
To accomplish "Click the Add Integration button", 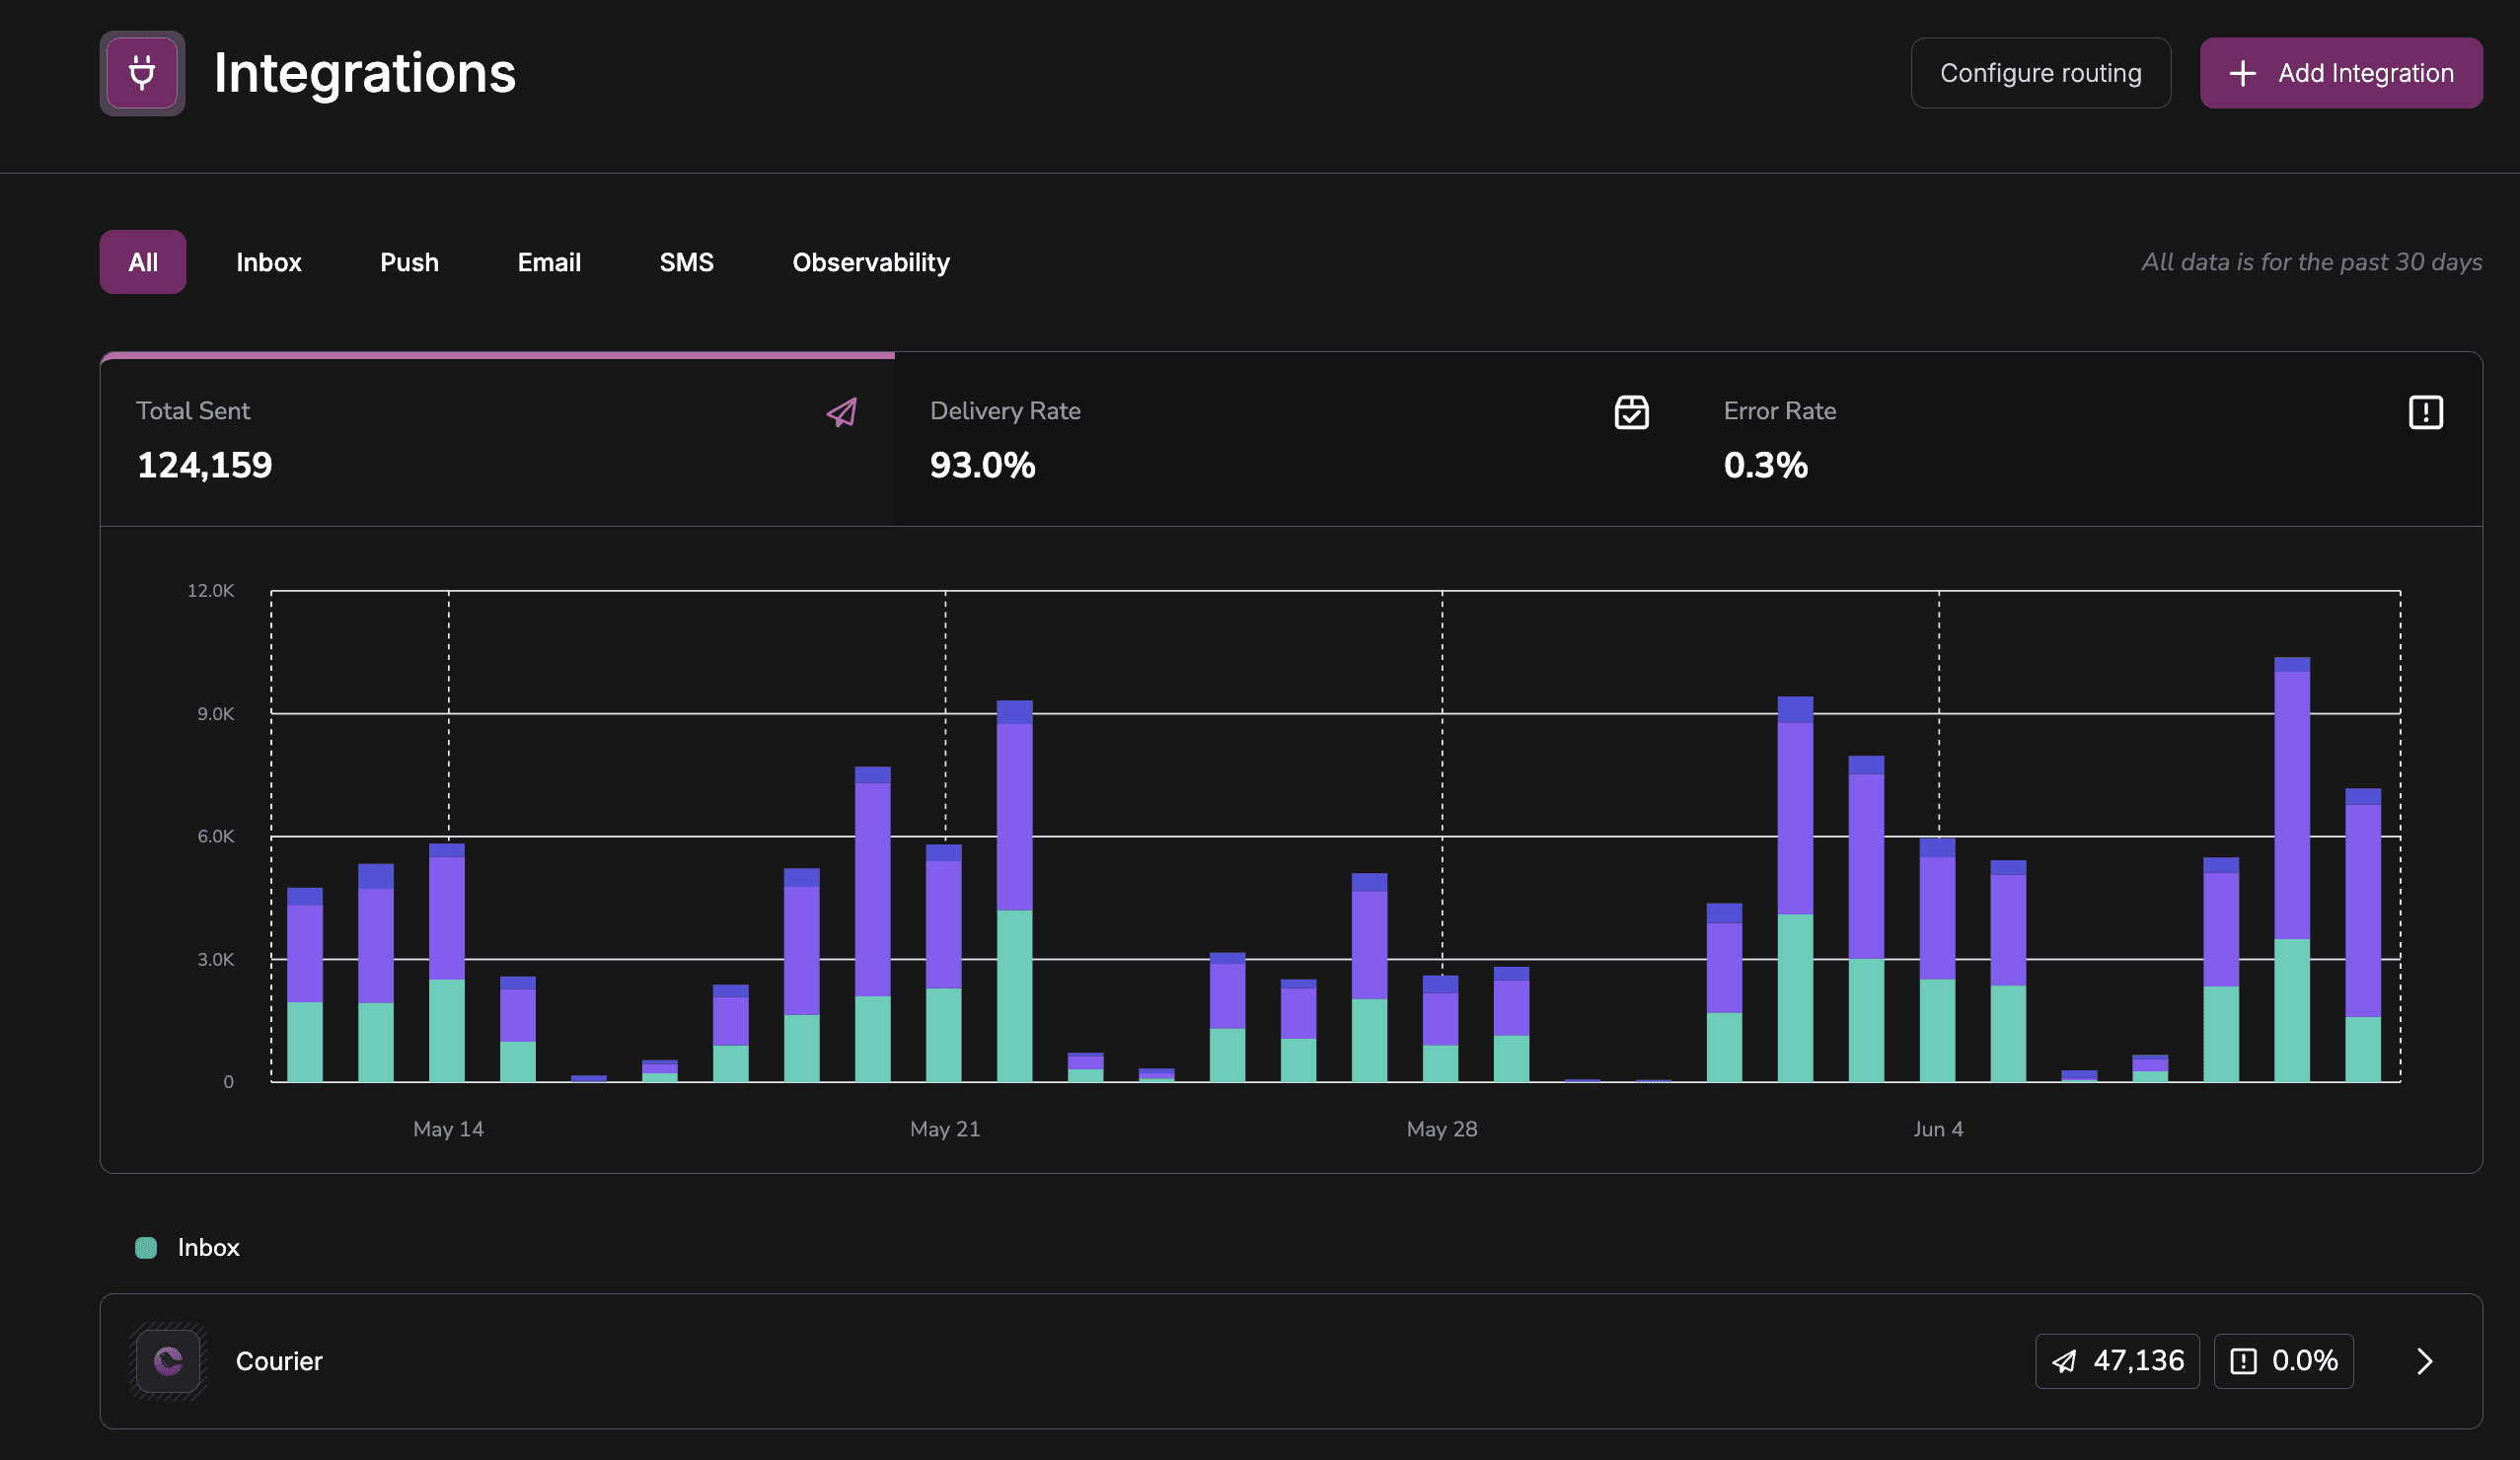I will [x=2340, y=73].
